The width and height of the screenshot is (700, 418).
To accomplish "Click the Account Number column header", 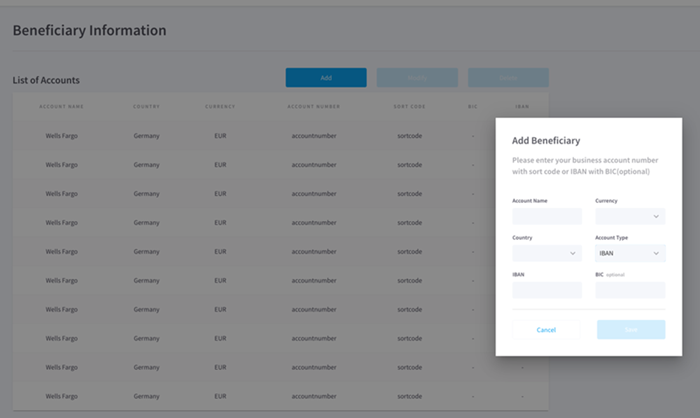I will click(315, 106).
